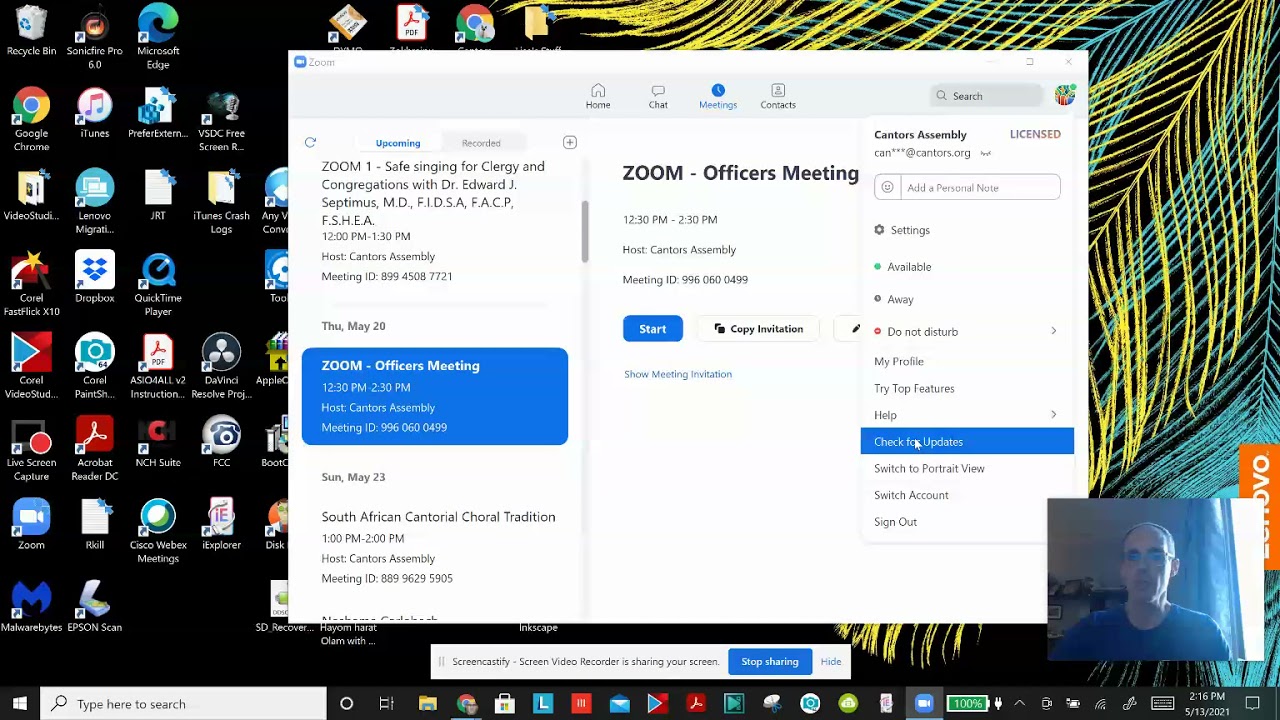Click the Stop sharing button
Viewport: 1280px width, 720px height.
click(x=770, y=662)
